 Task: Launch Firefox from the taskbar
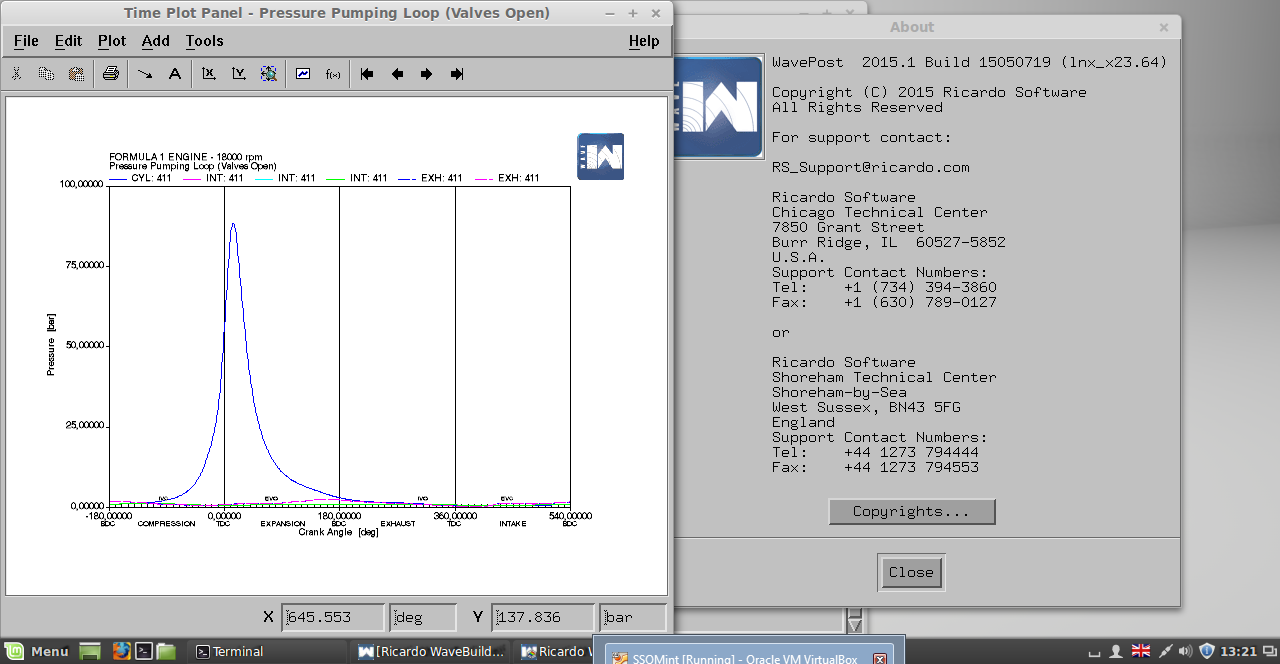click(122, 651)
